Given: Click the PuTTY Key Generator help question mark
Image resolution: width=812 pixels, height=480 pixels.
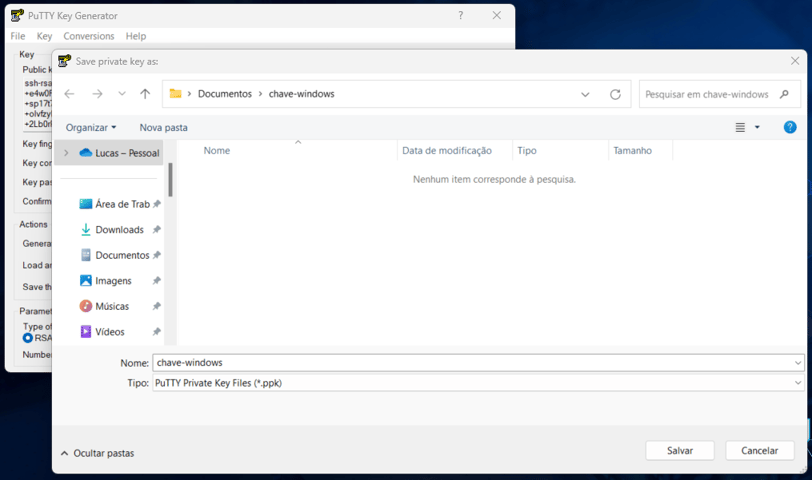Looking at the screenshot, I should coord(460,16).
